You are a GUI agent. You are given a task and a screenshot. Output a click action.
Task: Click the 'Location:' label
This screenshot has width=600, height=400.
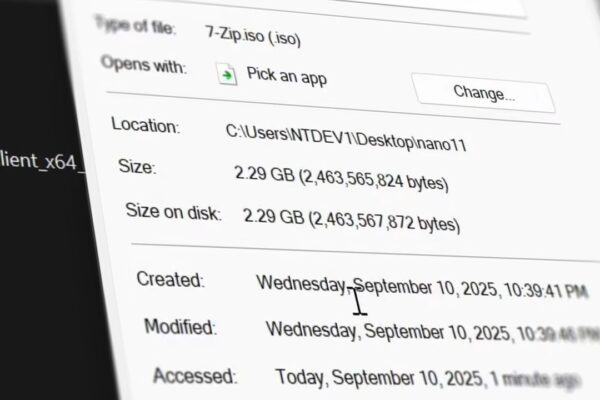point(145,125)
